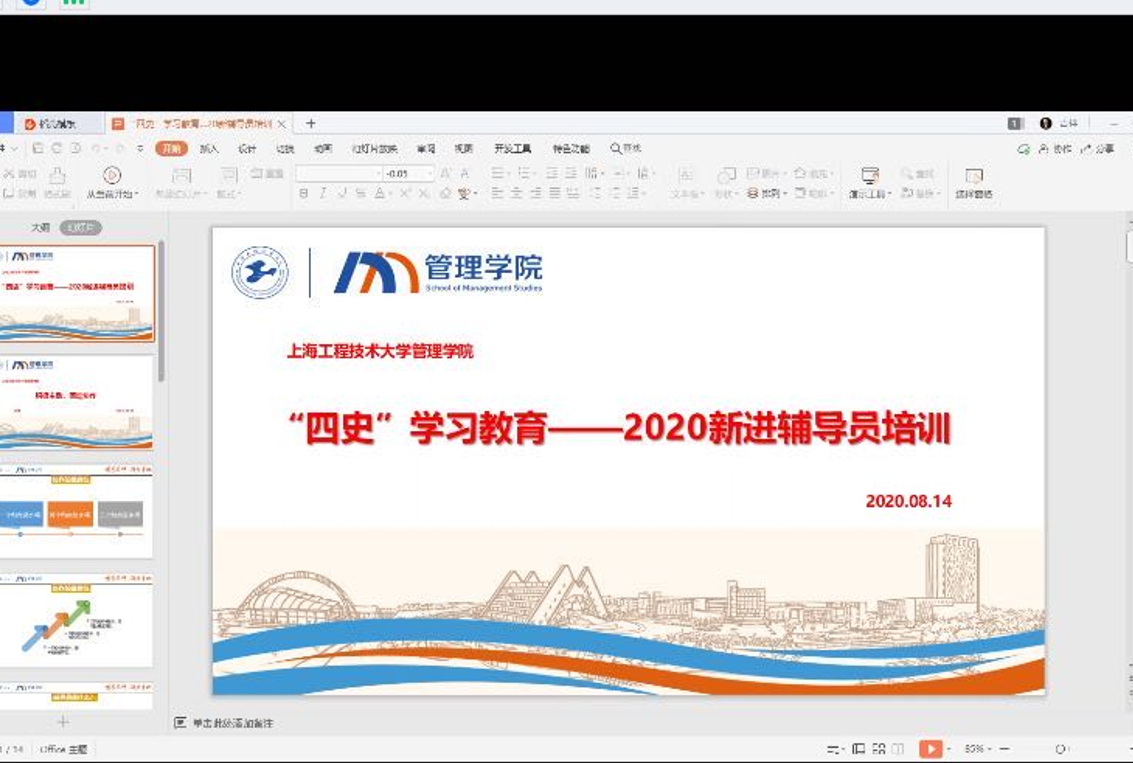The image size is (1133, 763).
Task: Open the 插入 (Insert) ribbon tab
Action: tap(209, 149)
